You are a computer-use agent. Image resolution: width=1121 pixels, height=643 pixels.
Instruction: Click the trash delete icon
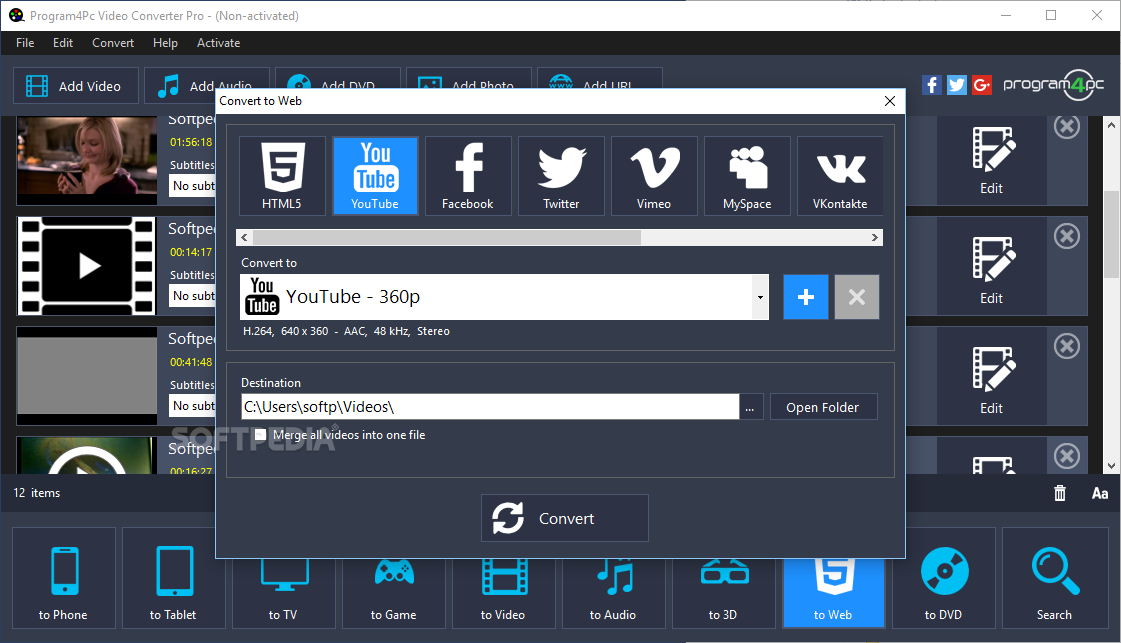tap(1060, 493)
